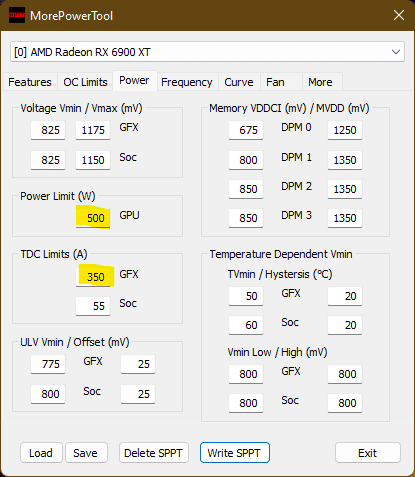This screenshot has height=477, width=415.
Task: Switch to the OC Limits tab
Action: click(x=85, y=82)
